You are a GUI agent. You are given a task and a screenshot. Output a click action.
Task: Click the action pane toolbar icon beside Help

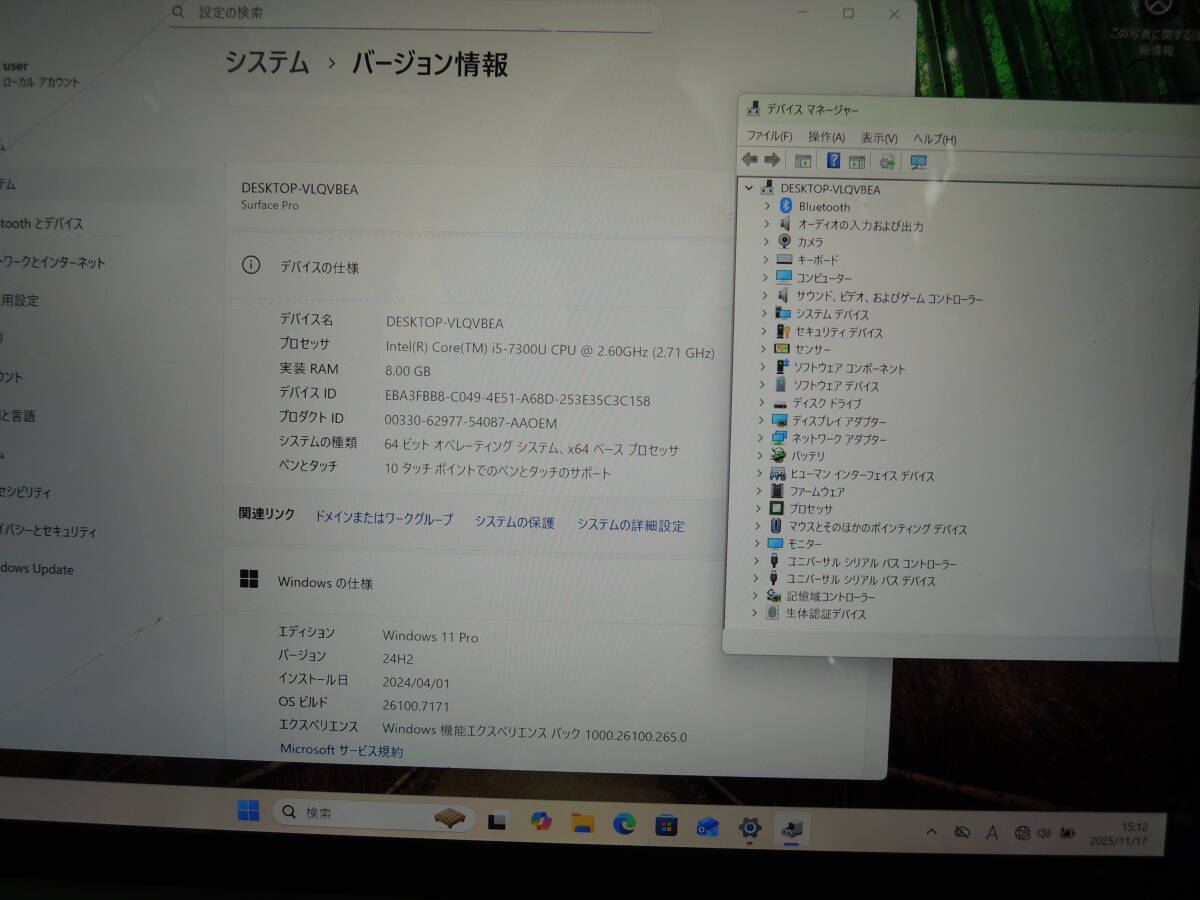[x=857, y=161]
